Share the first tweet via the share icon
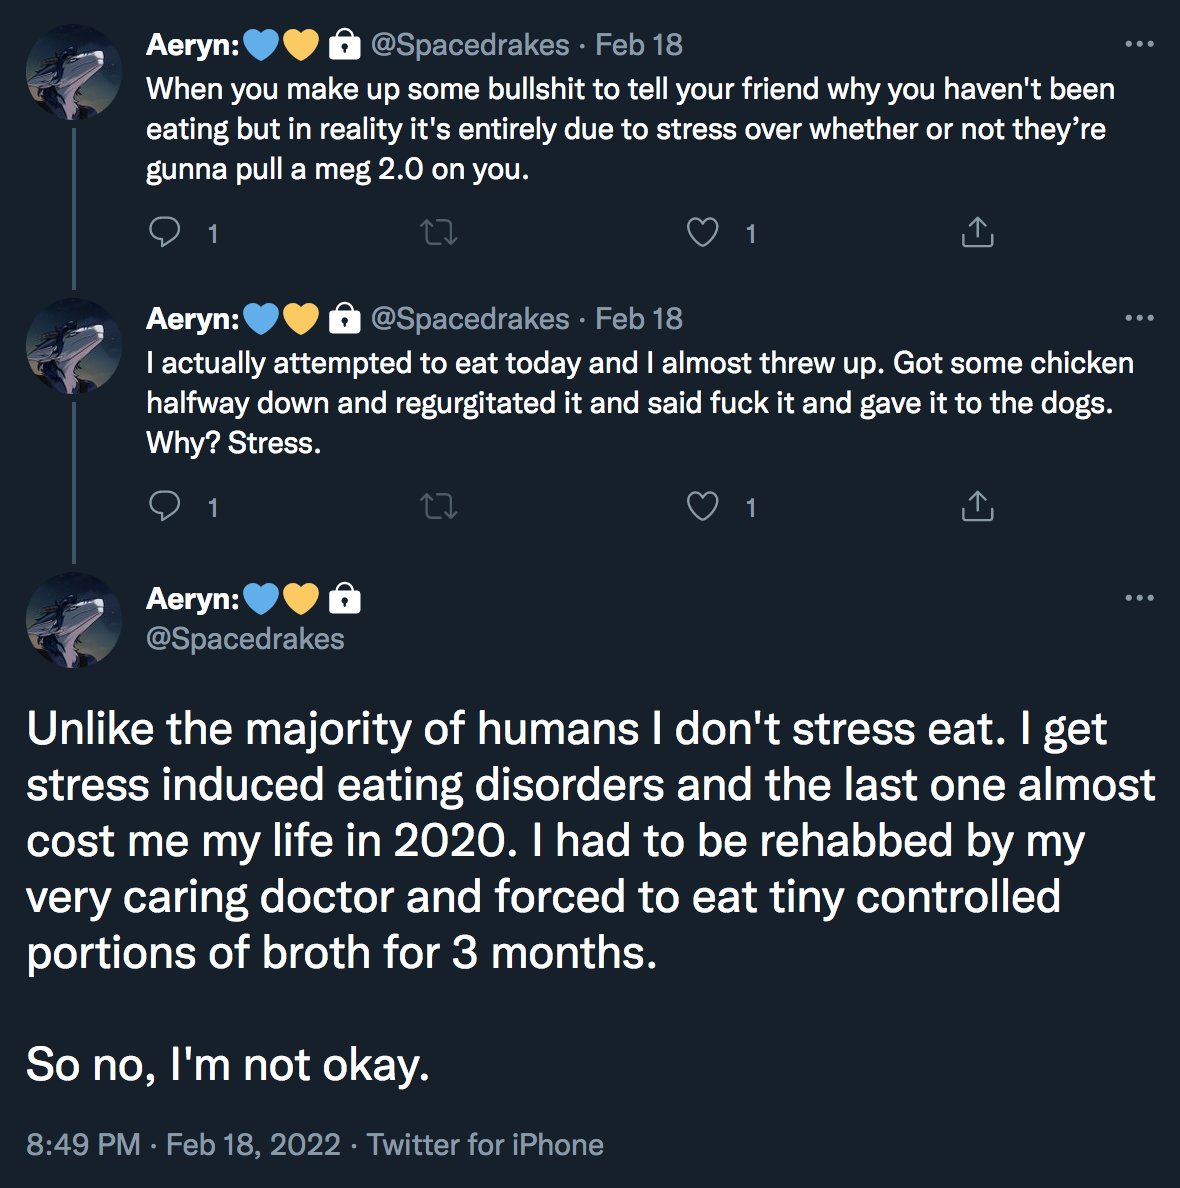The width and height of the screenshot is (1180, 1188). [978, 232]
